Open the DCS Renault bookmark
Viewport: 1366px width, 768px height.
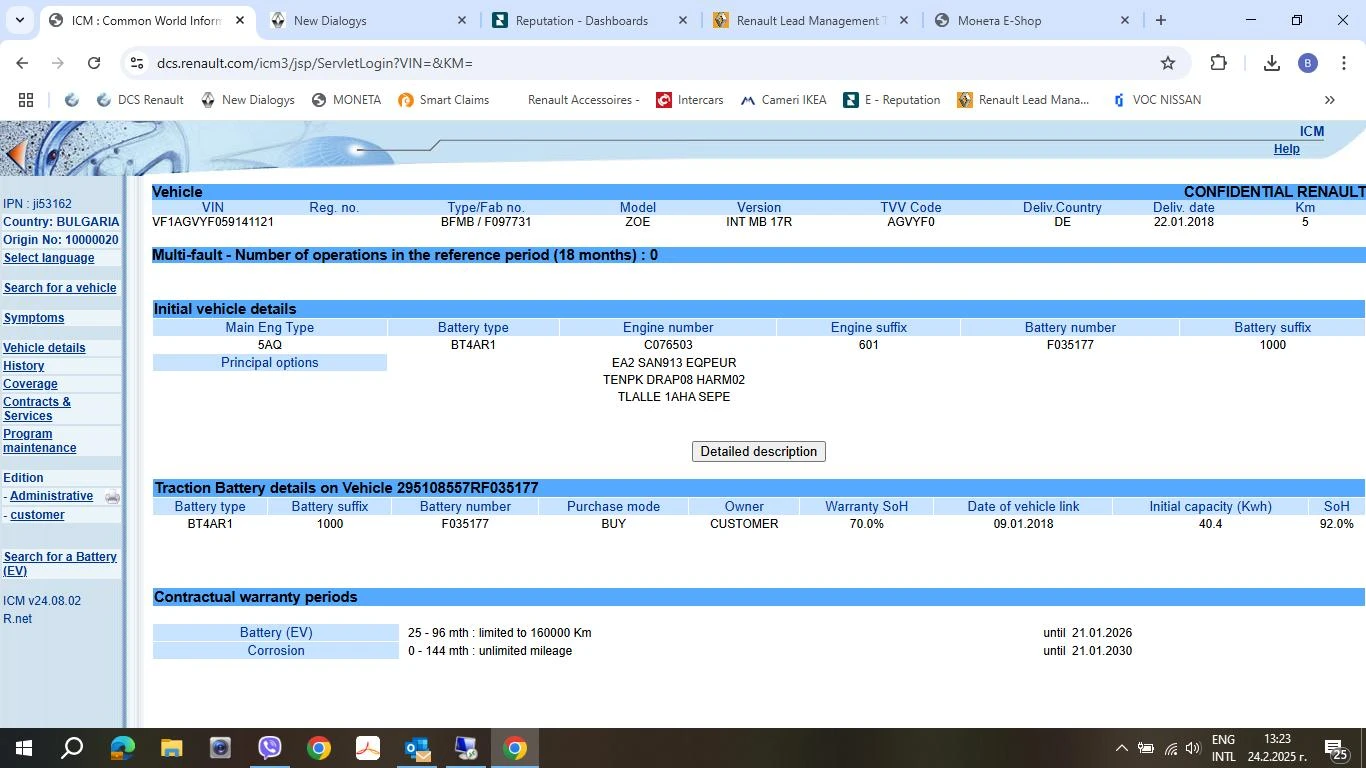click(140, 100)
